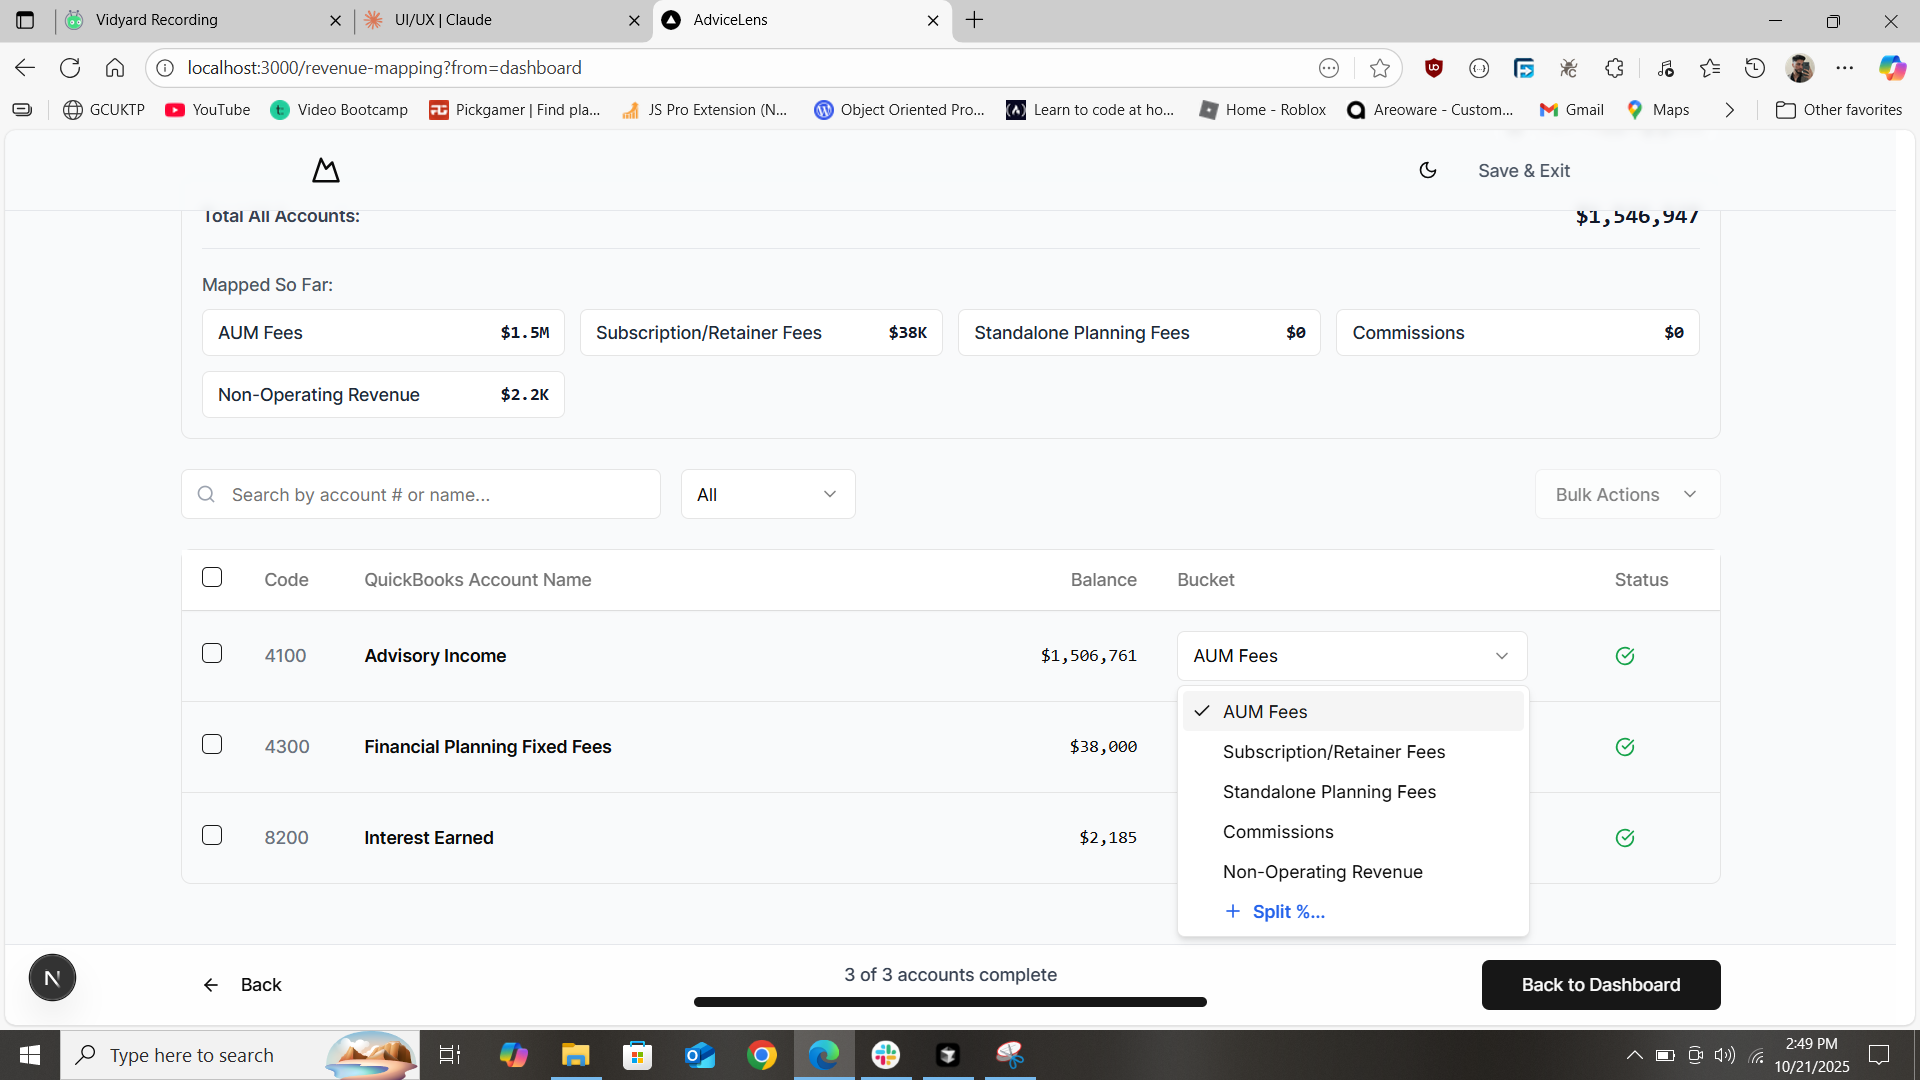Click green status check for Interest Earned

pos(1625,838)
